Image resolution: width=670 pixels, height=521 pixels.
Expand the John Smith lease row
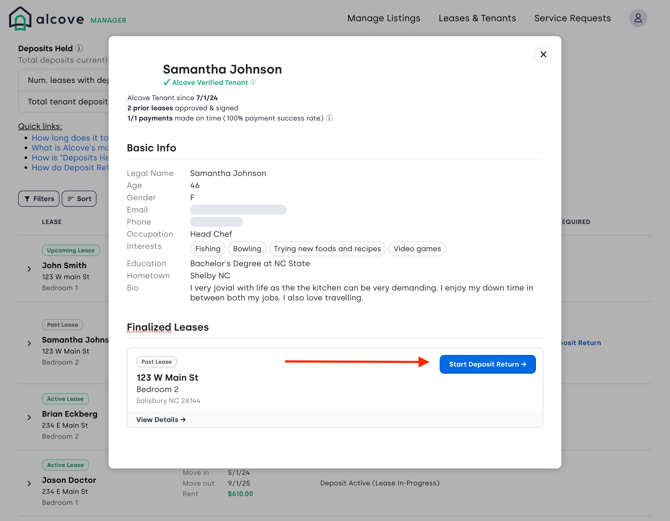point(29,269)
